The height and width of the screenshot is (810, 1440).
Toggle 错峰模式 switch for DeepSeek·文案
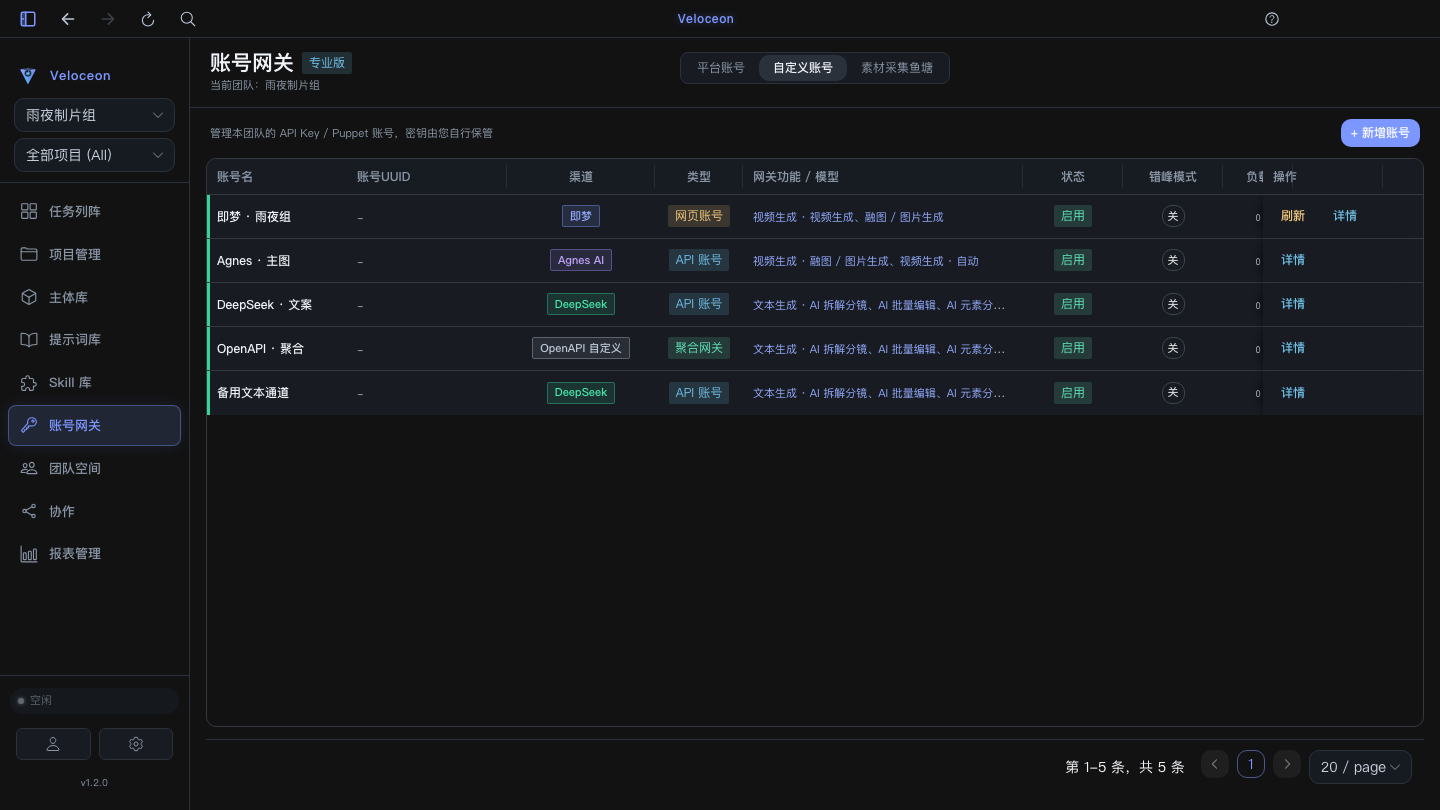[1173, 304]
